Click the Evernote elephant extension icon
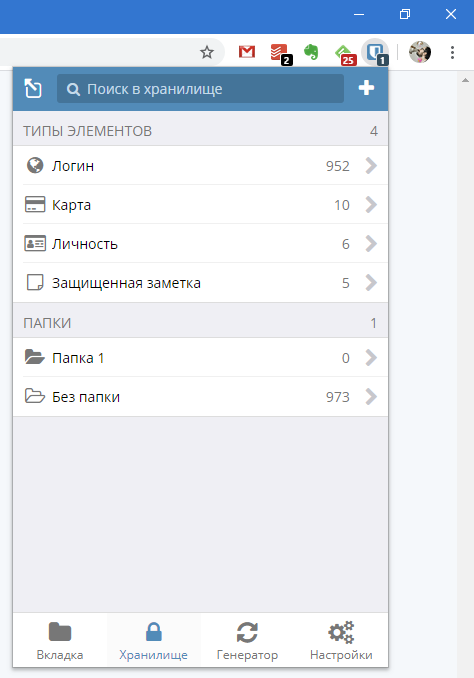This screenshot has height=678, width=474. (311, 52)
